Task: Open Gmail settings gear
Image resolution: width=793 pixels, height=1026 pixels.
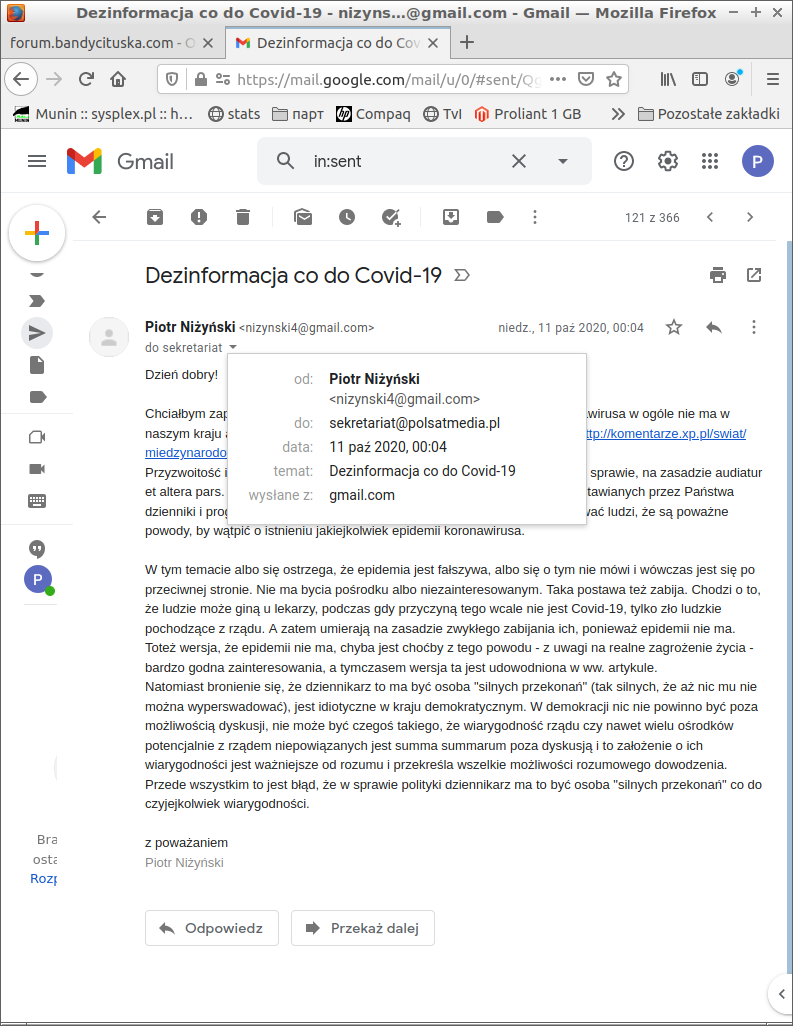Action: [x=667, y=161]
